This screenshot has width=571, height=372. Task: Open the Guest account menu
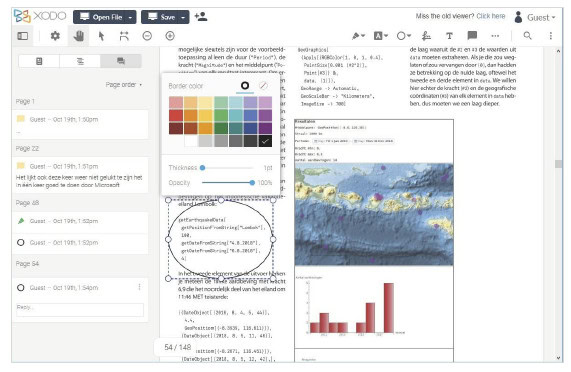(535, 17)
